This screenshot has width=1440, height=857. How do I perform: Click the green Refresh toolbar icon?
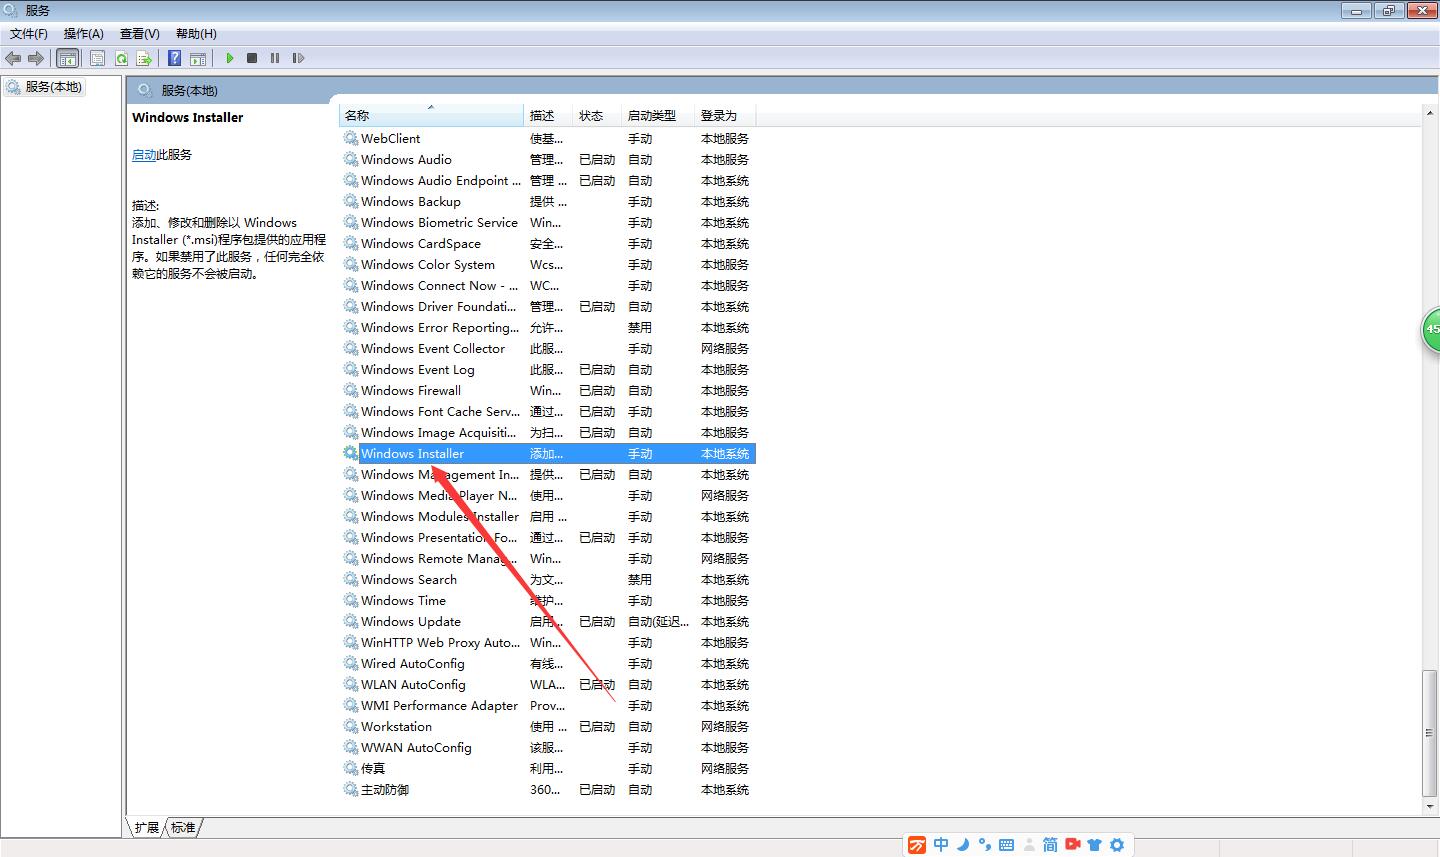121,58
